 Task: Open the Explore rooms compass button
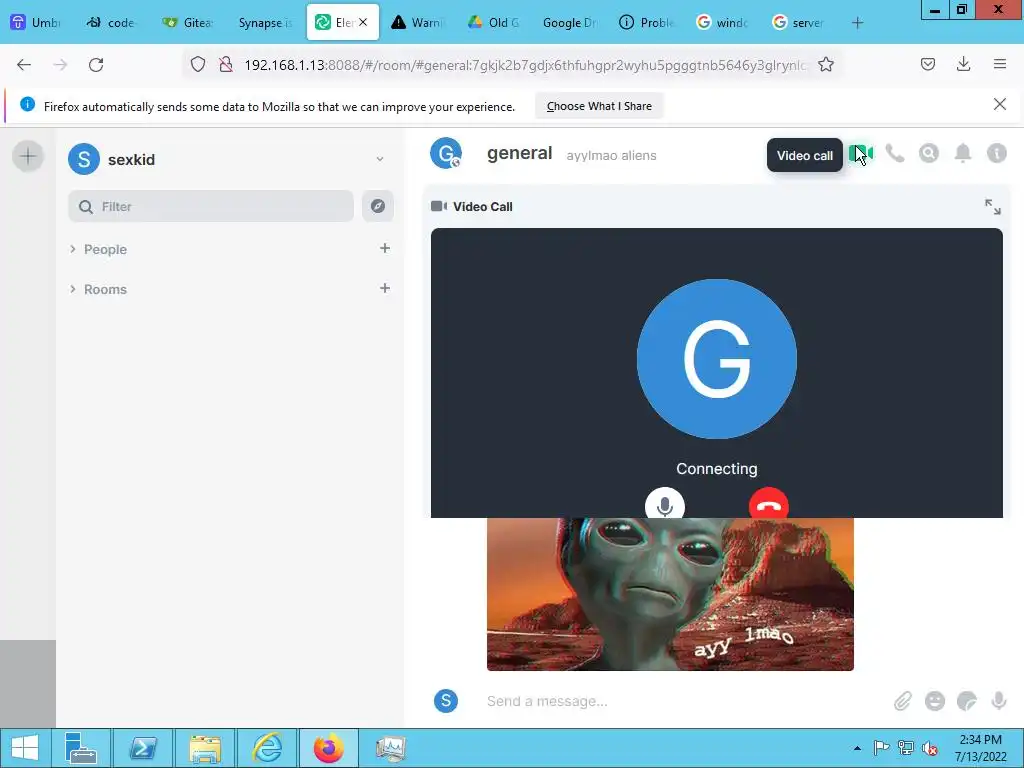pyautogui.click(x=377, y=206)
